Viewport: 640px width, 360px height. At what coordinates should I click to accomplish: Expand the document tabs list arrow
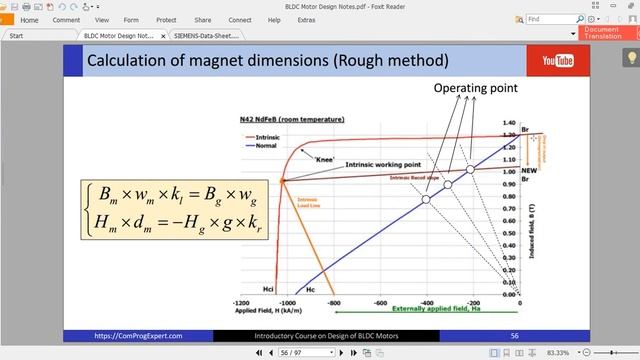point(573,34)
